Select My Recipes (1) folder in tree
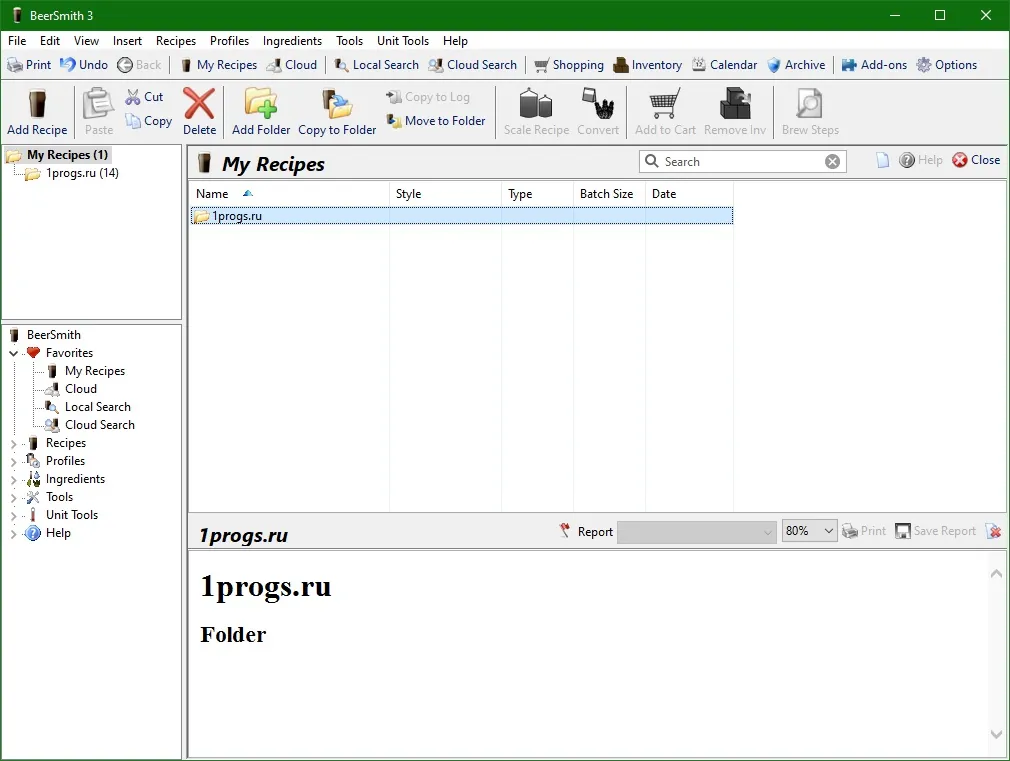Screen dimensions: 1010x761 tap(57, 155)
